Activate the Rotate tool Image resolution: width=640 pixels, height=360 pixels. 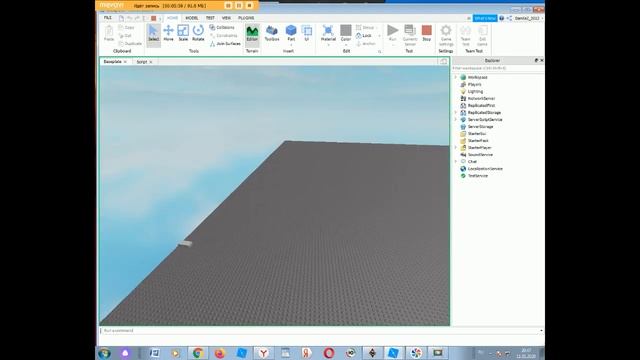click(x=198, y=33)
